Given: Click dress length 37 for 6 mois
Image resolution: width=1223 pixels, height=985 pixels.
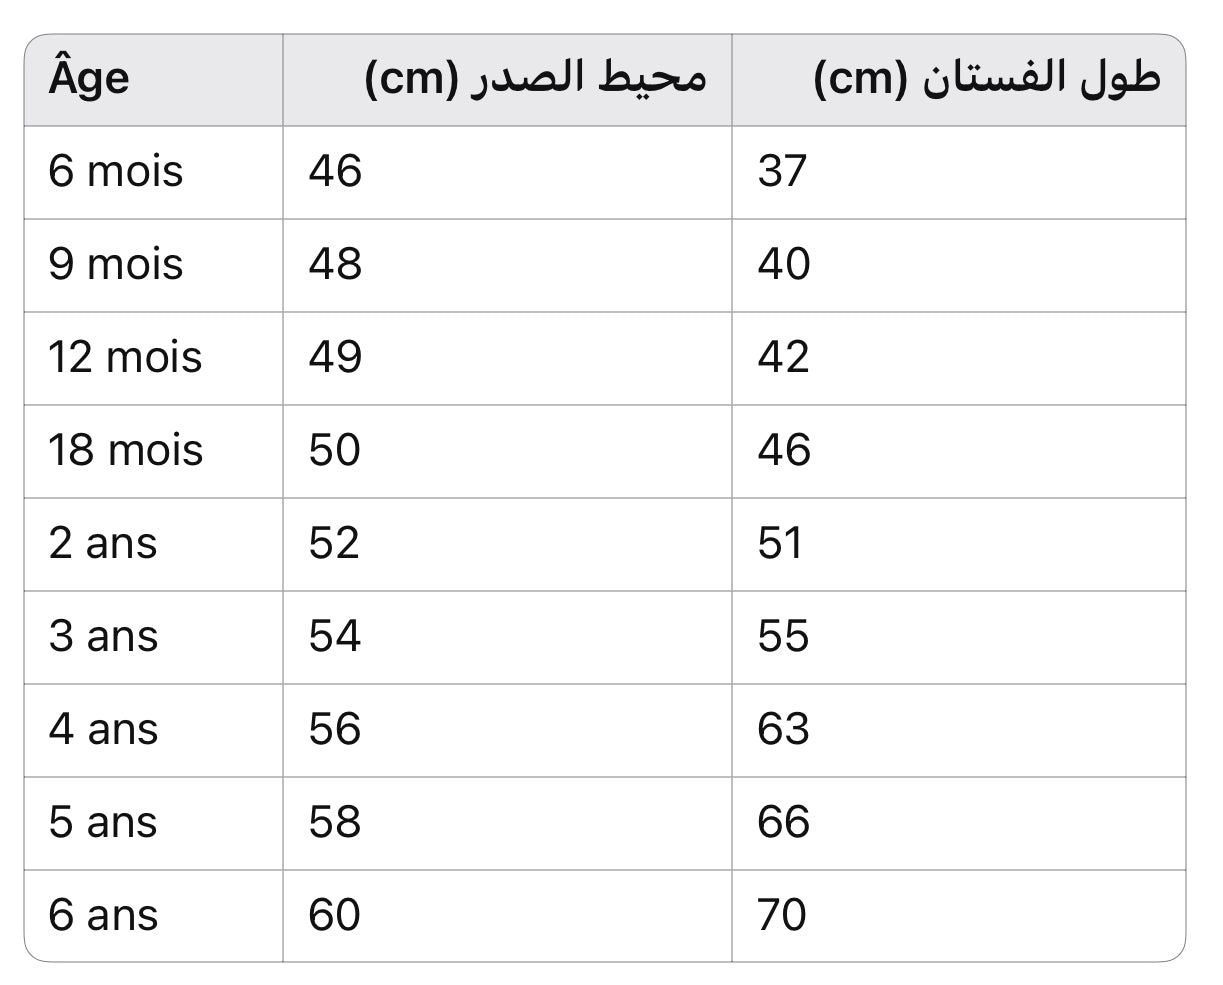Looking at the screenshot, I should coord(782,172).
